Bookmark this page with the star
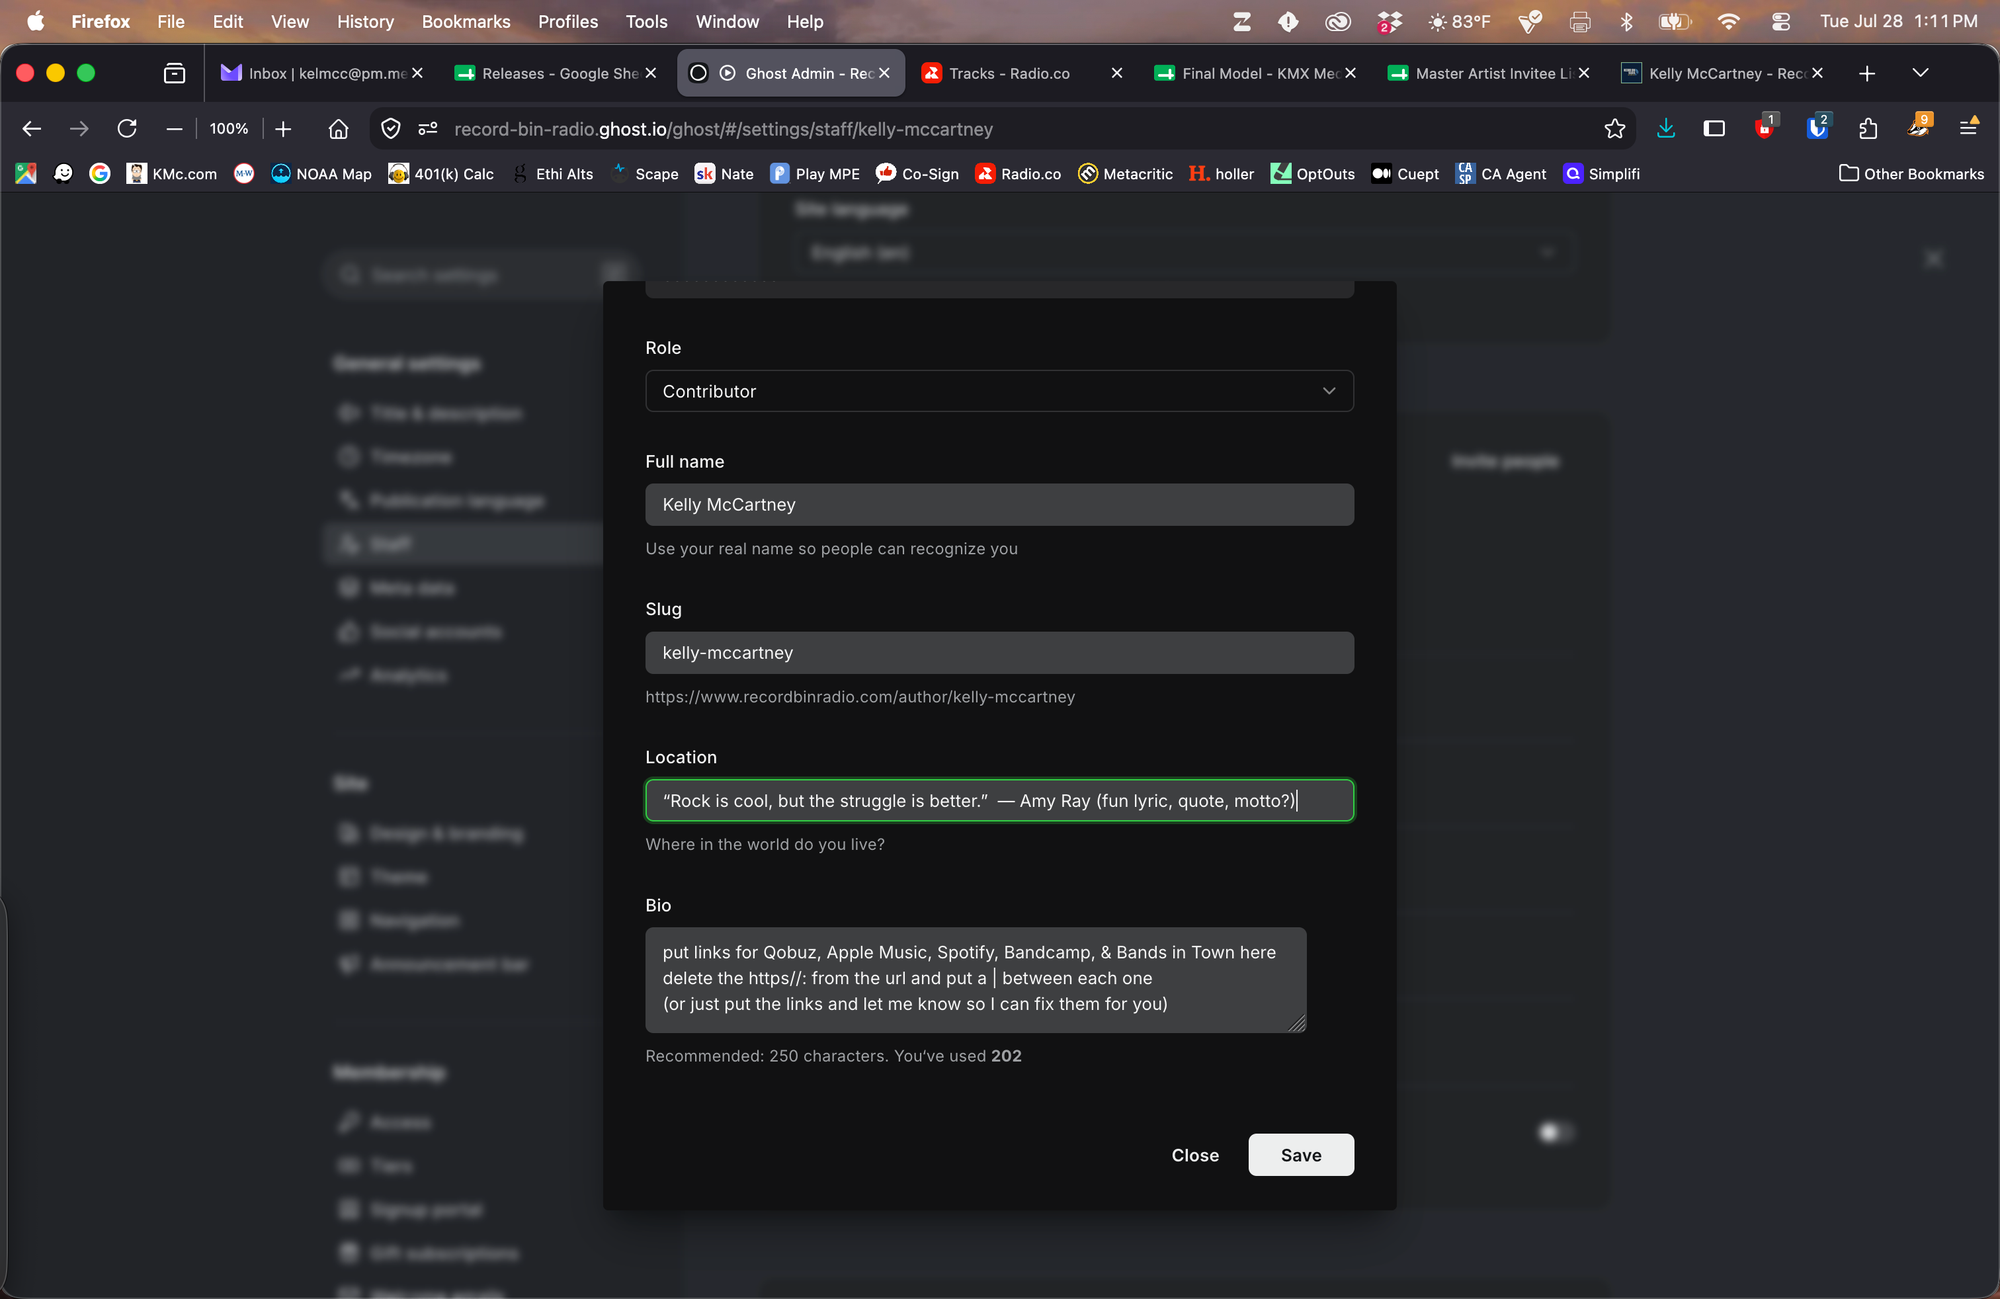Image resolution: width=2000 pixels, height=1299 pixels. pos(1614,129)
